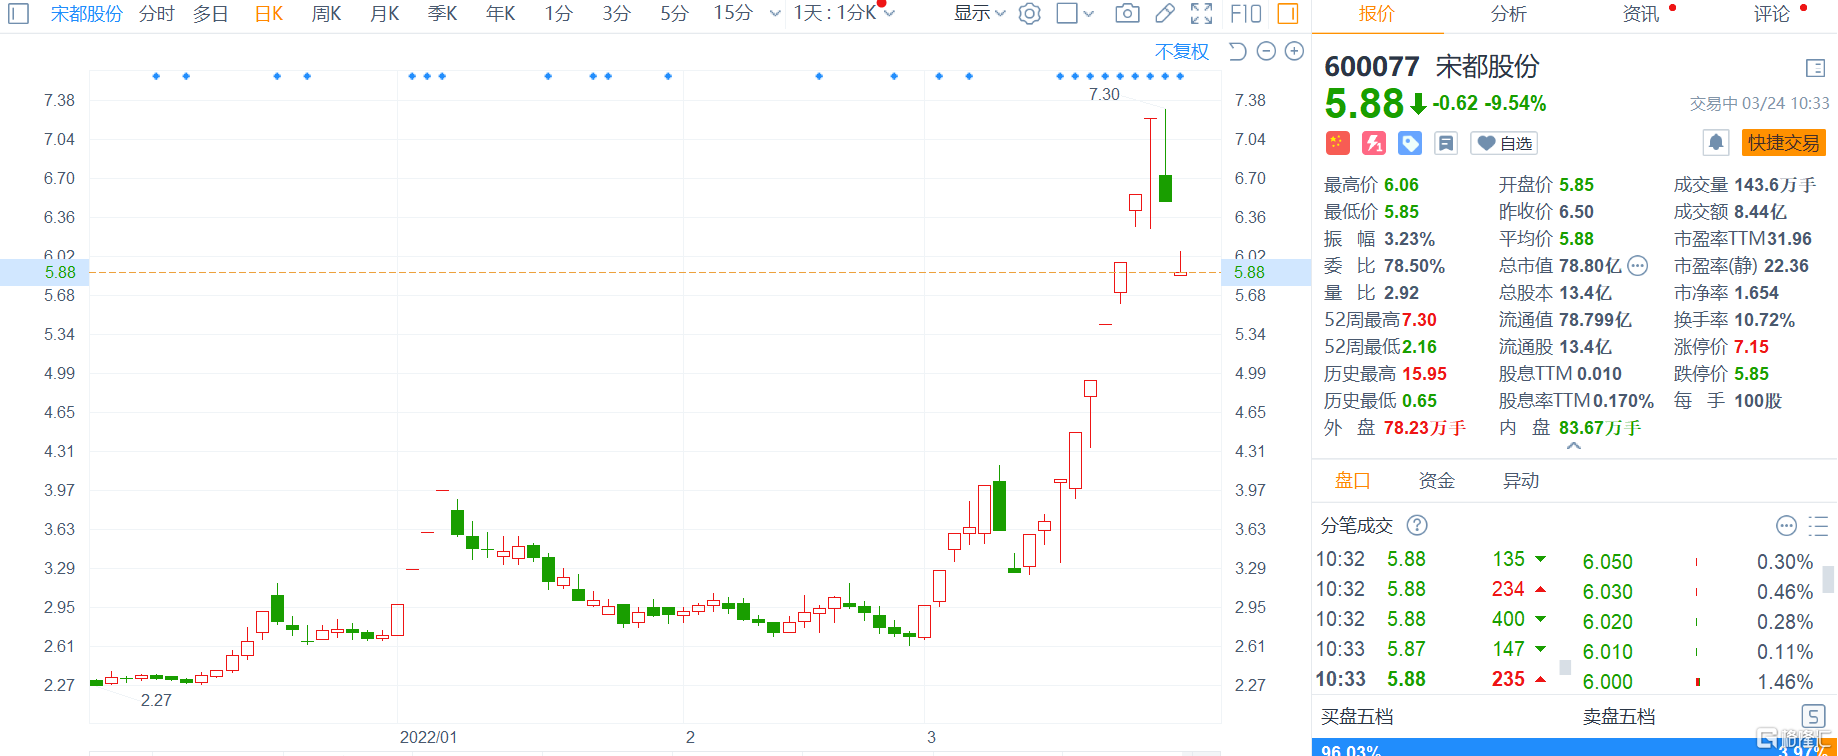Screen dimensions: 1838x756
Task: Click first blue event marker above chart
Action: click(156, 76)
